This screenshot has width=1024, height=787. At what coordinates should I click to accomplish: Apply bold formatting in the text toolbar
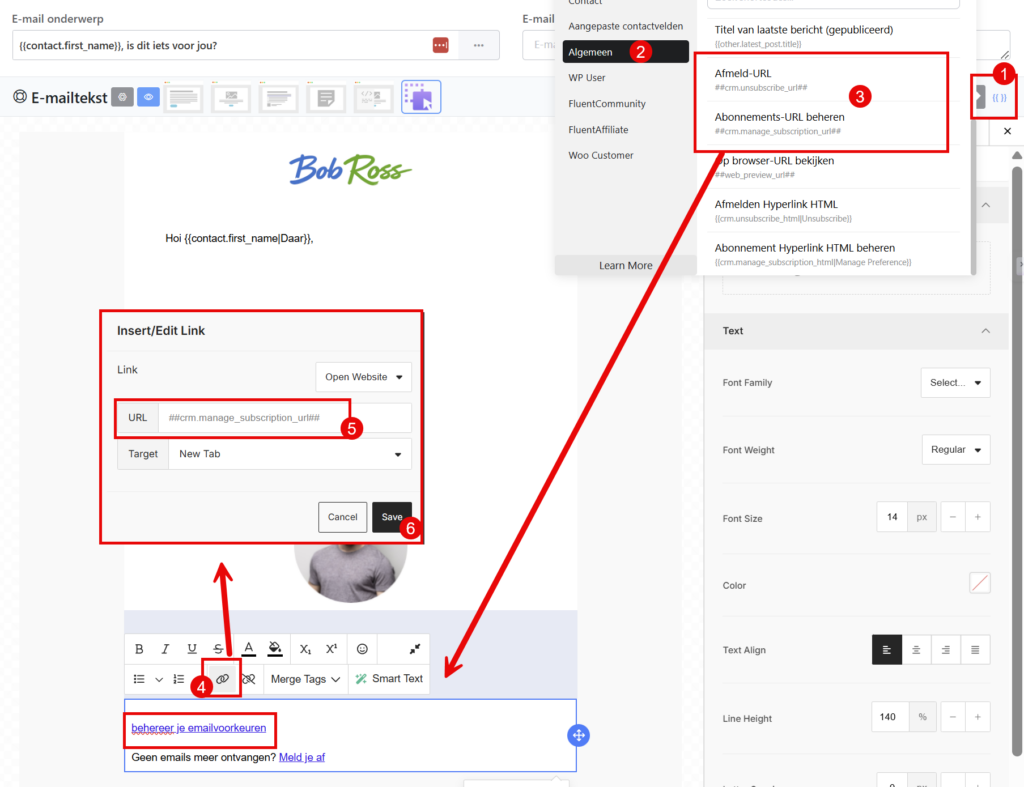click(x=139, y=649)
